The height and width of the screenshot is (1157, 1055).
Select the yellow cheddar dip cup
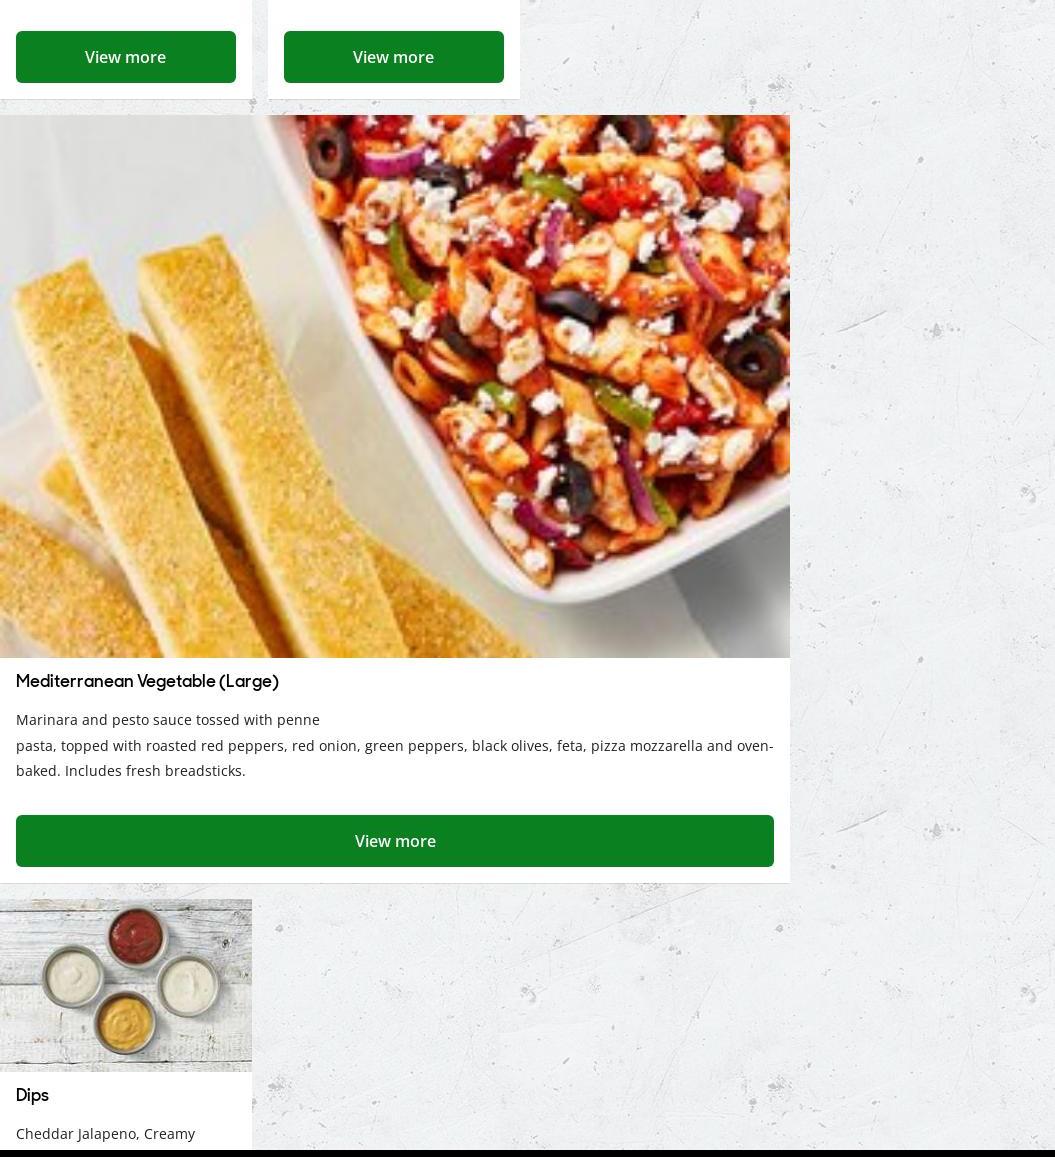tap(125, 1022)
